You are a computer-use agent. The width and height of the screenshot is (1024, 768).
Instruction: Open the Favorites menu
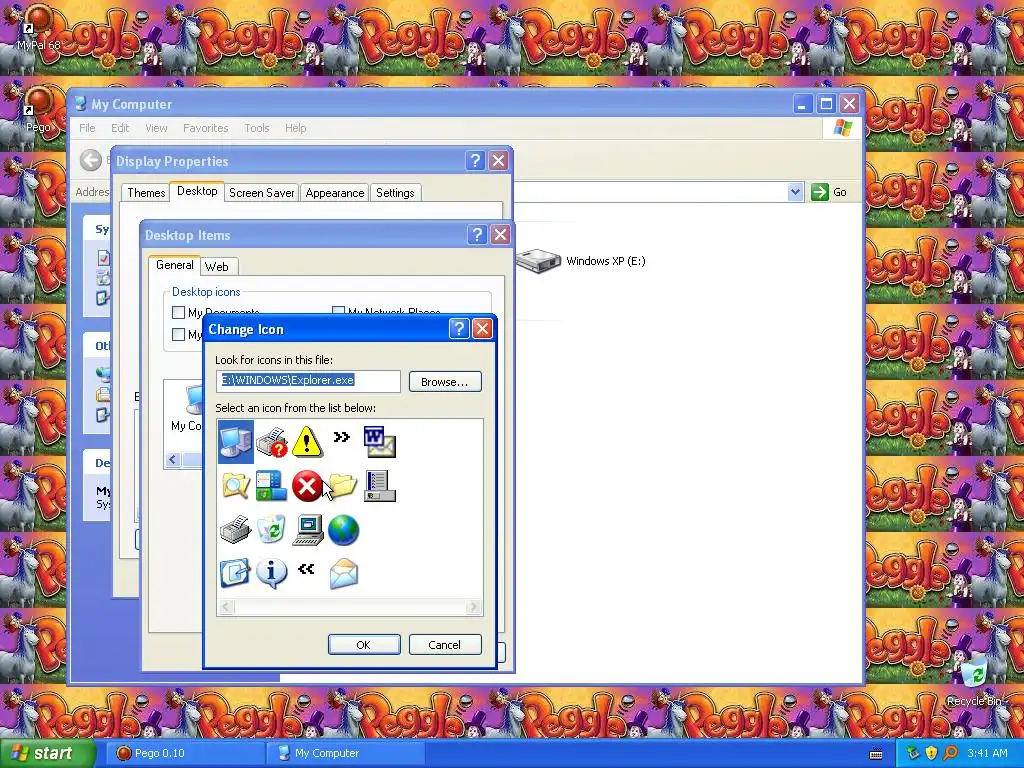tap(206, 128)
